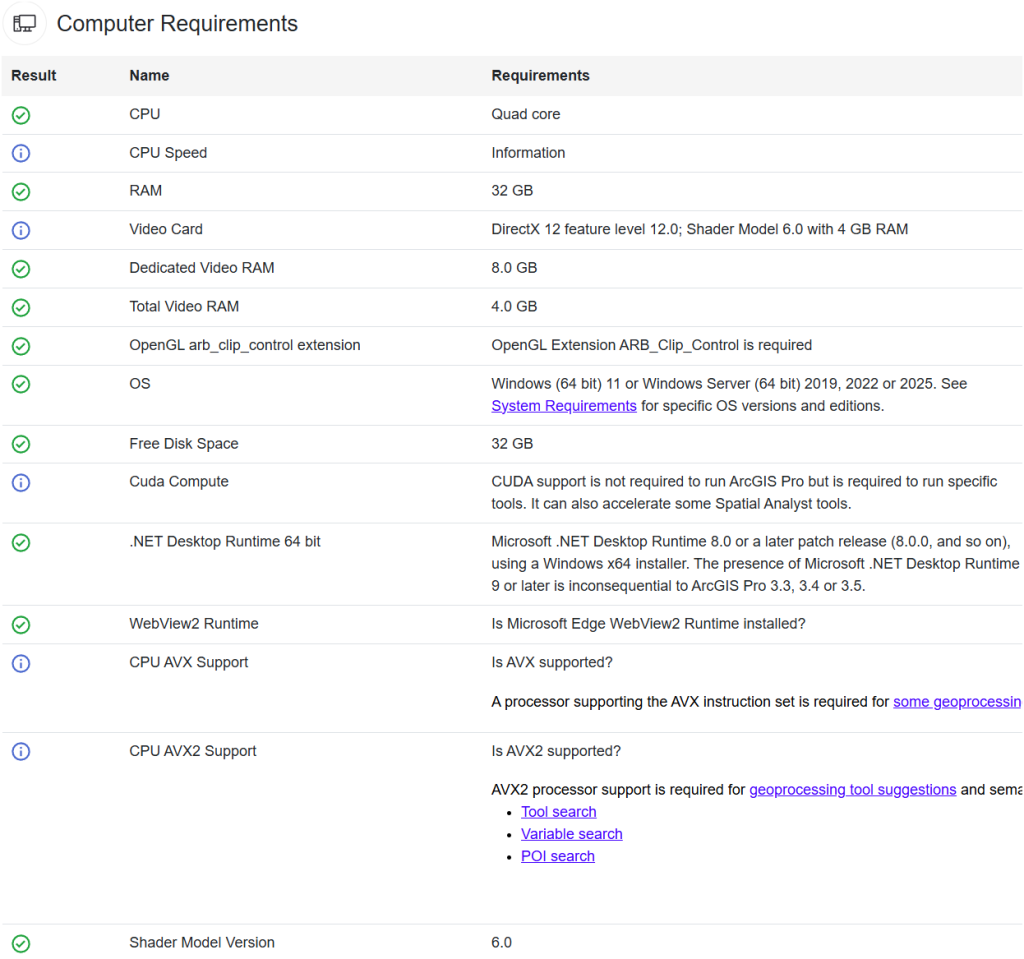The height and width of the screenshot is (959, 1024).
Task: Select the Cuda Compute row name
Action: tap(178, 482)
